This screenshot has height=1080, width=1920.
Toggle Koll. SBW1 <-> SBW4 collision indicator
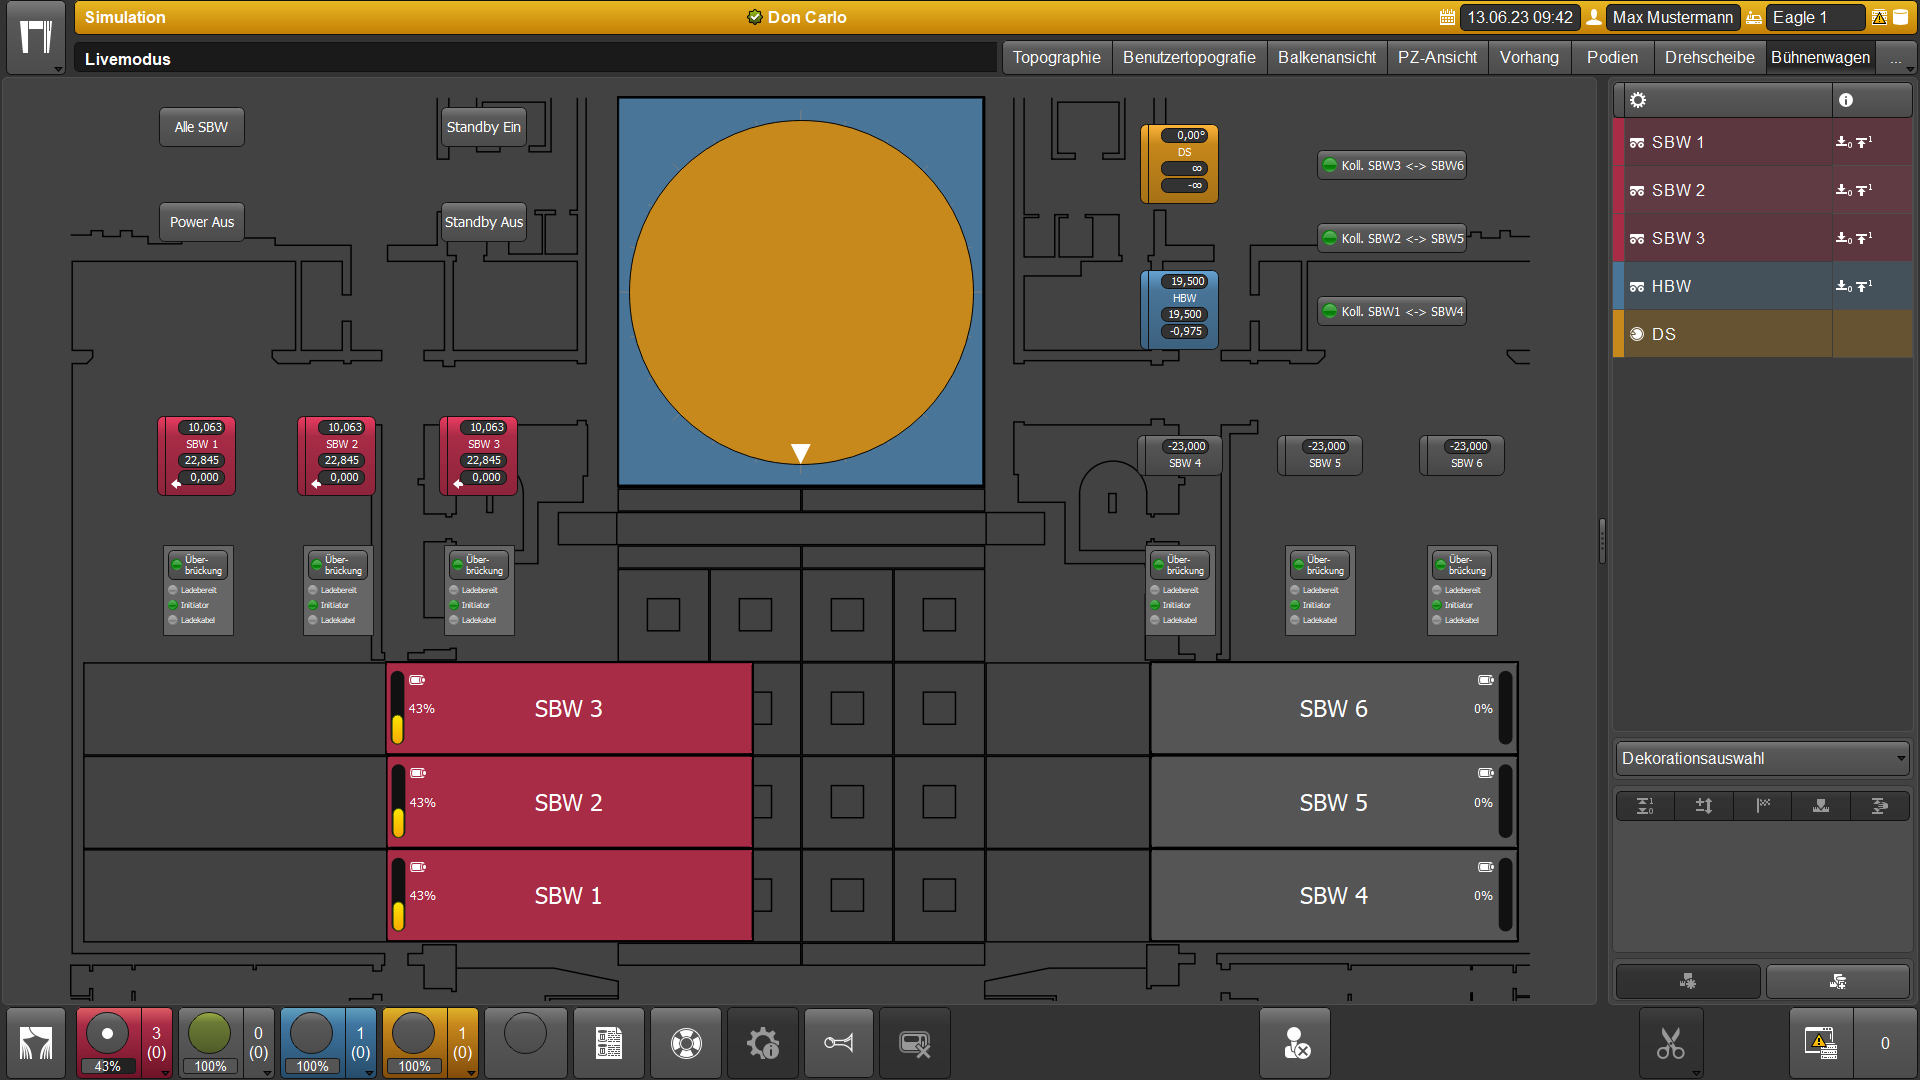click(x=1392, y=312)
